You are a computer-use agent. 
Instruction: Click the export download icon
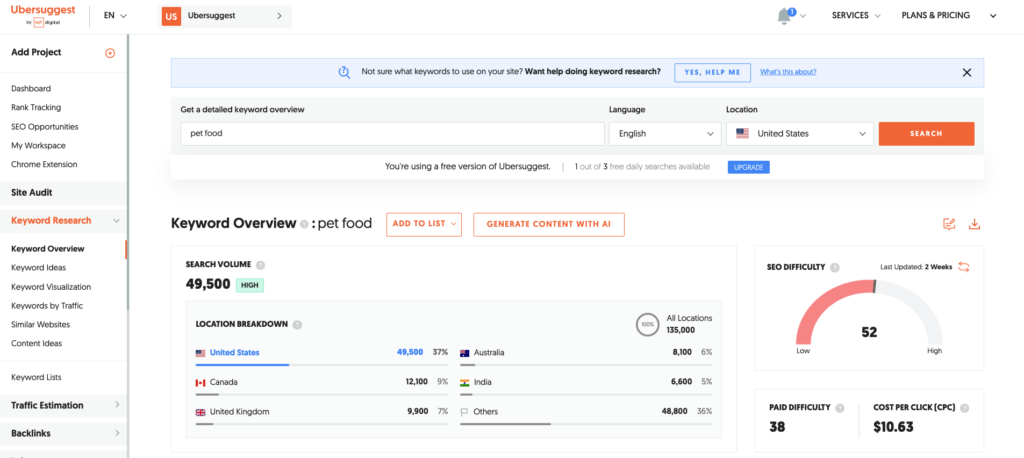(x=974, y=224)
